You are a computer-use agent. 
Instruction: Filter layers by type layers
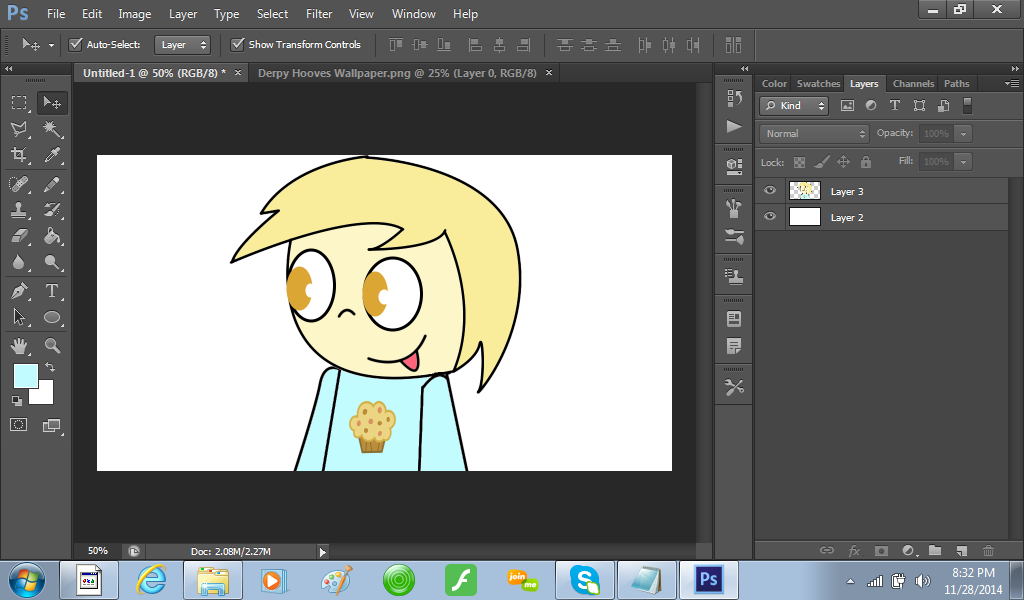coord(895,105)
